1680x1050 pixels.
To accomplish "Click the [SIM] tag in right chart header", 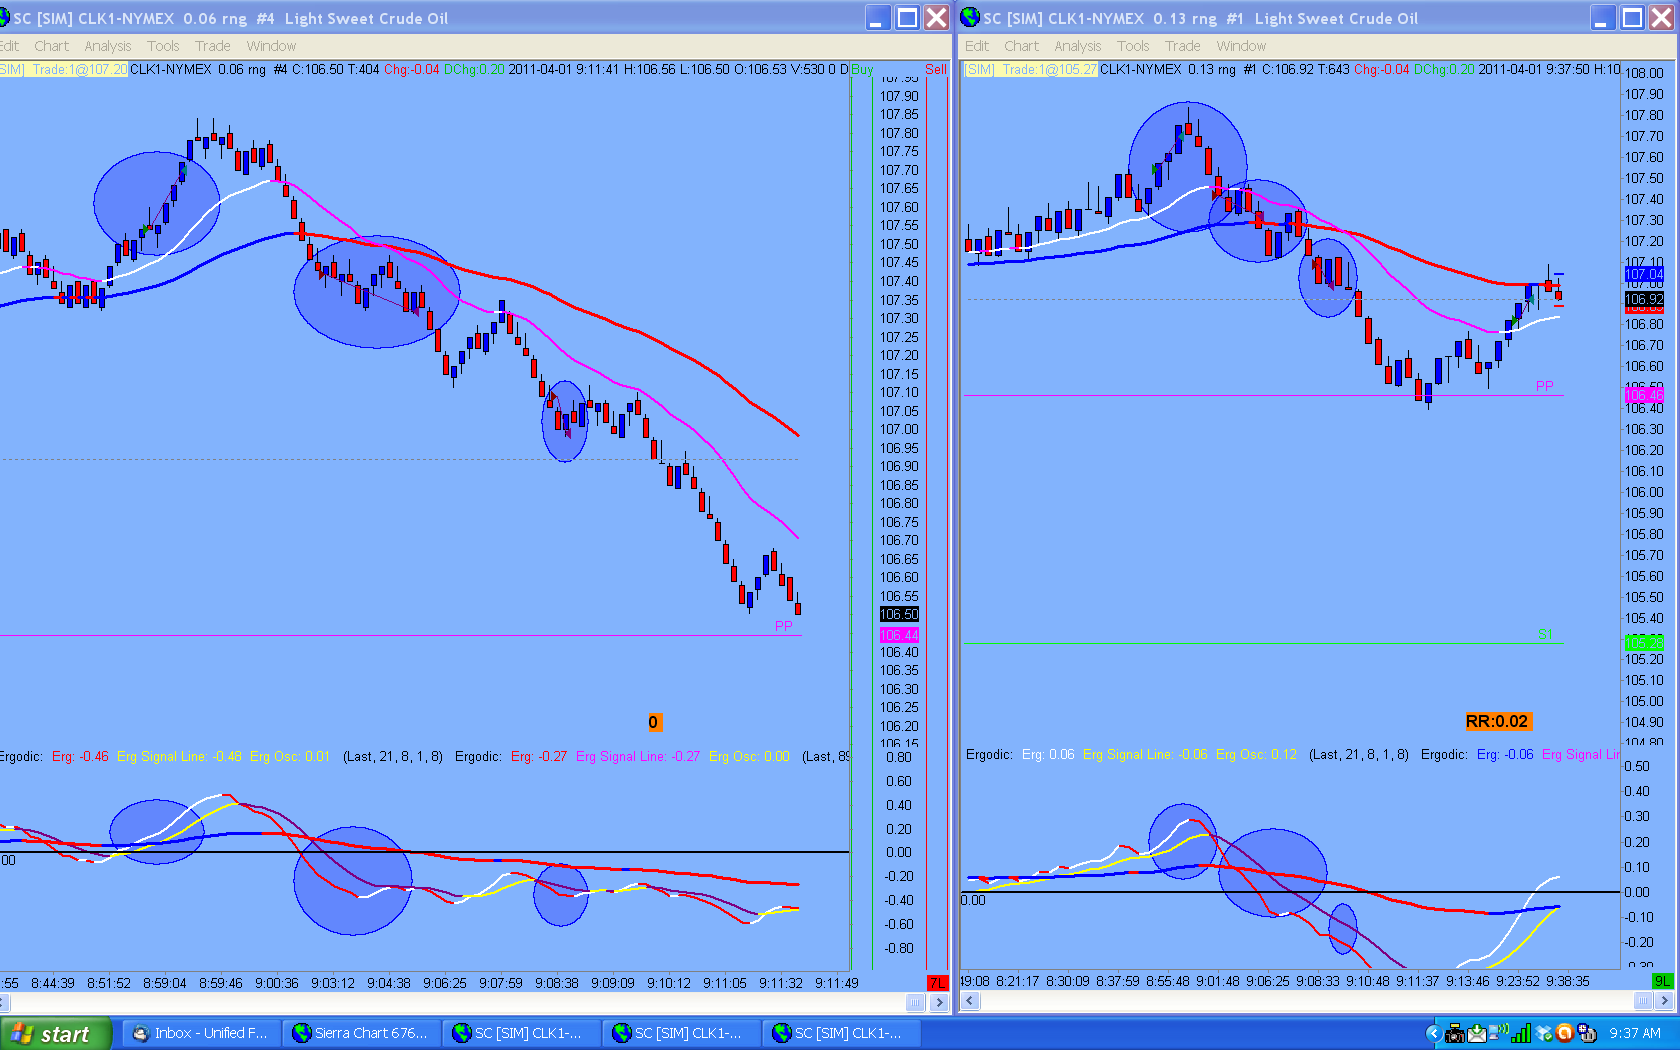I will [x=980, y=69].
